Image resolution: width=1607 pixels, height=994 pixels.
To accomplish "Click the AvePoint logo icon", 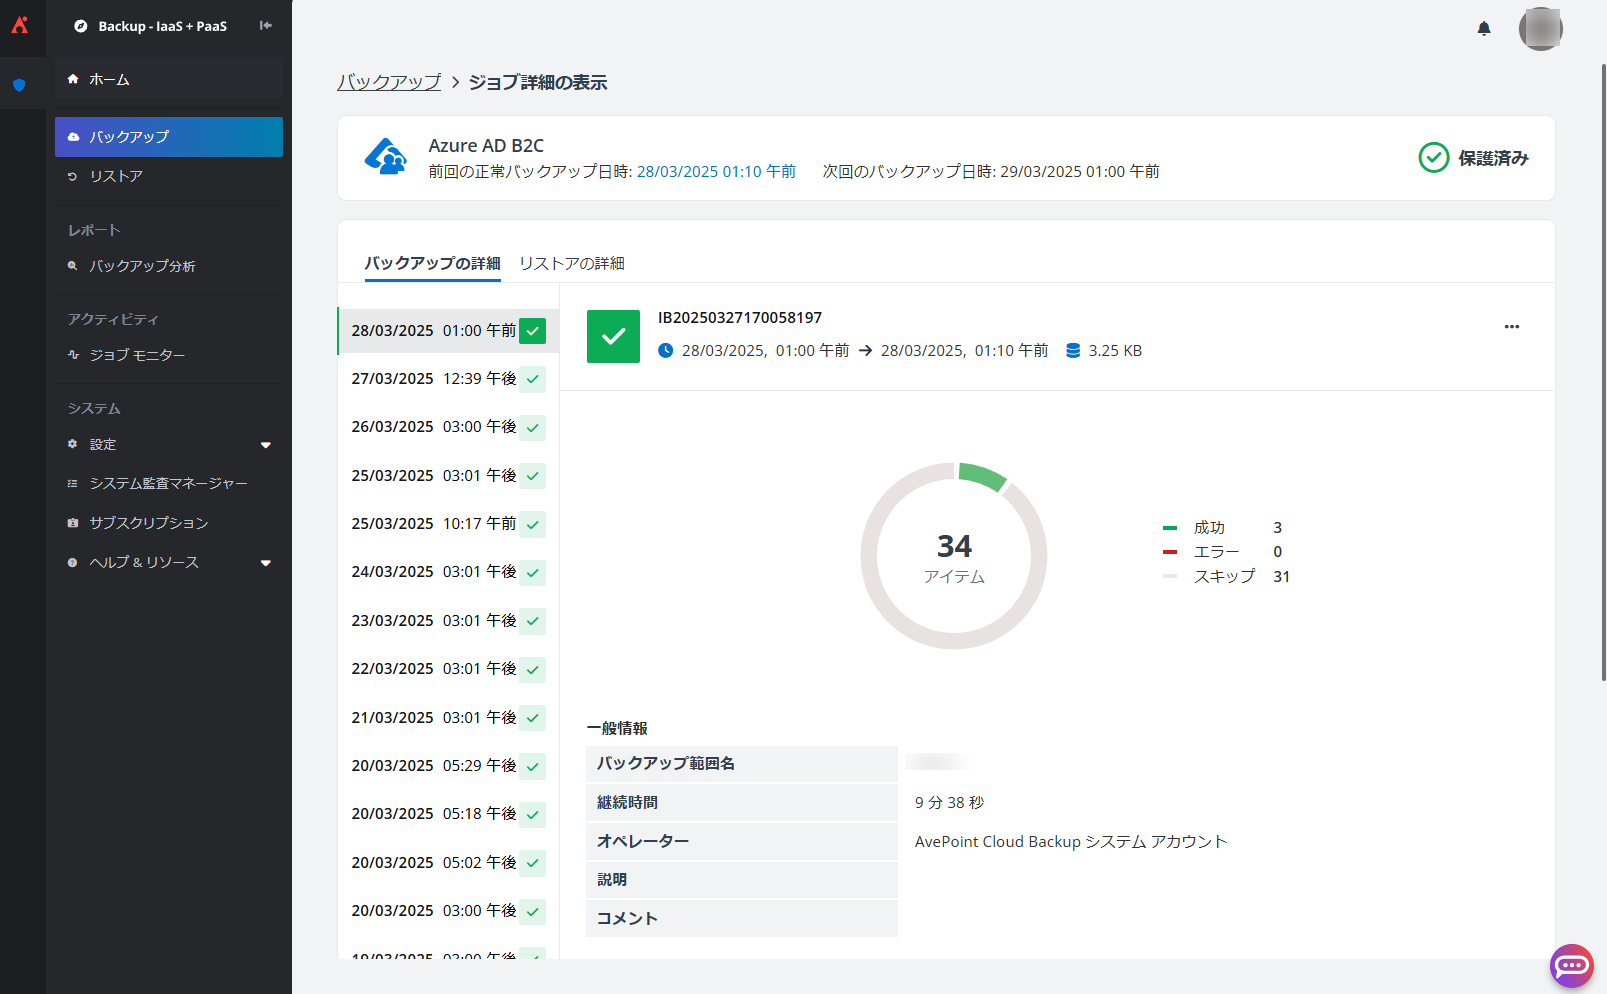I will [x=20, y=25].
